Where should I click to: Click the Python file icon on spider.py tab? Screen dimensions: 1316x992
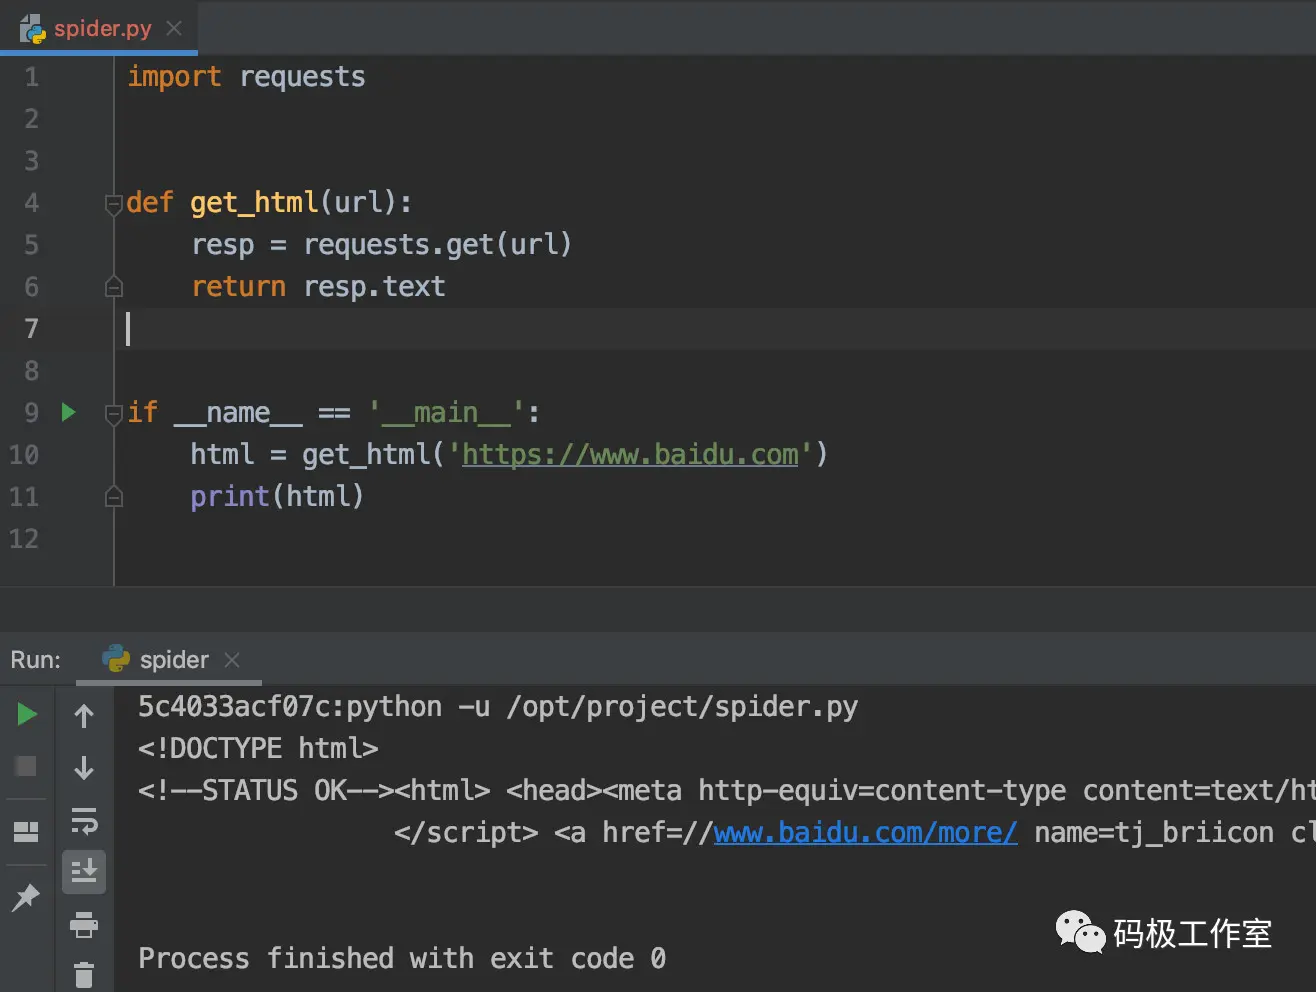pos(32,29)
